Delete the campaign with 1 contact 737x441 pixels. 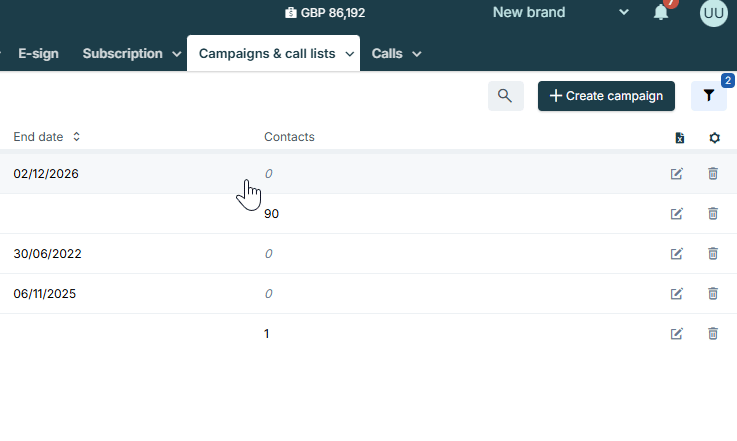[713, 333]
